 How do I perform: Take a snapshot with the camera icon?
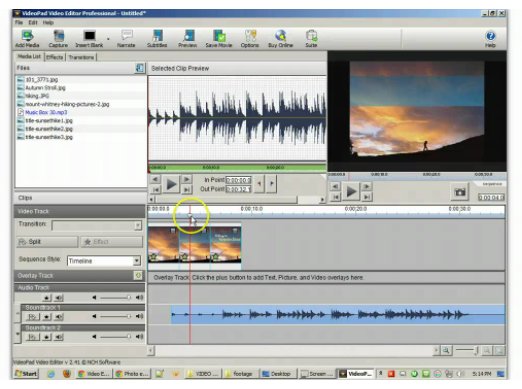(460, 192)
